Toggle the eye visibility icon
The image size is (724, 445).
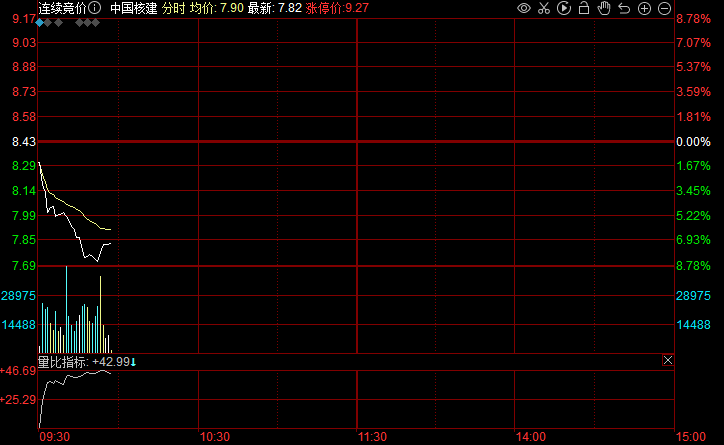click(523, 8)
